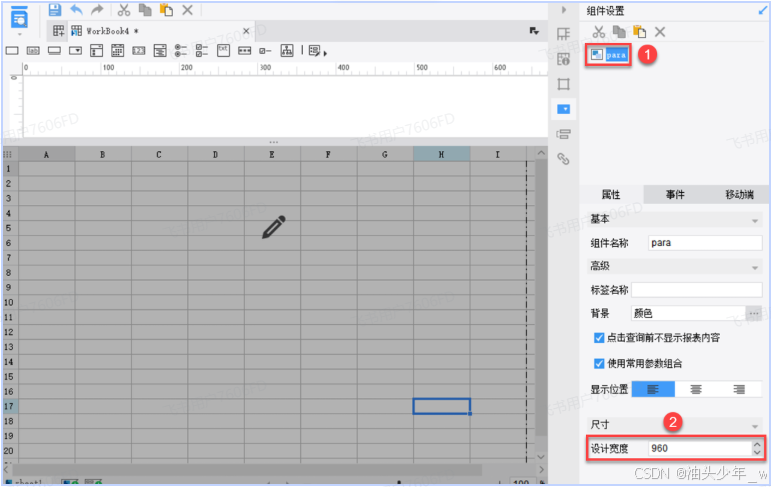The image size is (771, 487).
Task: Select the label widget icon
Action: point(33,50)
